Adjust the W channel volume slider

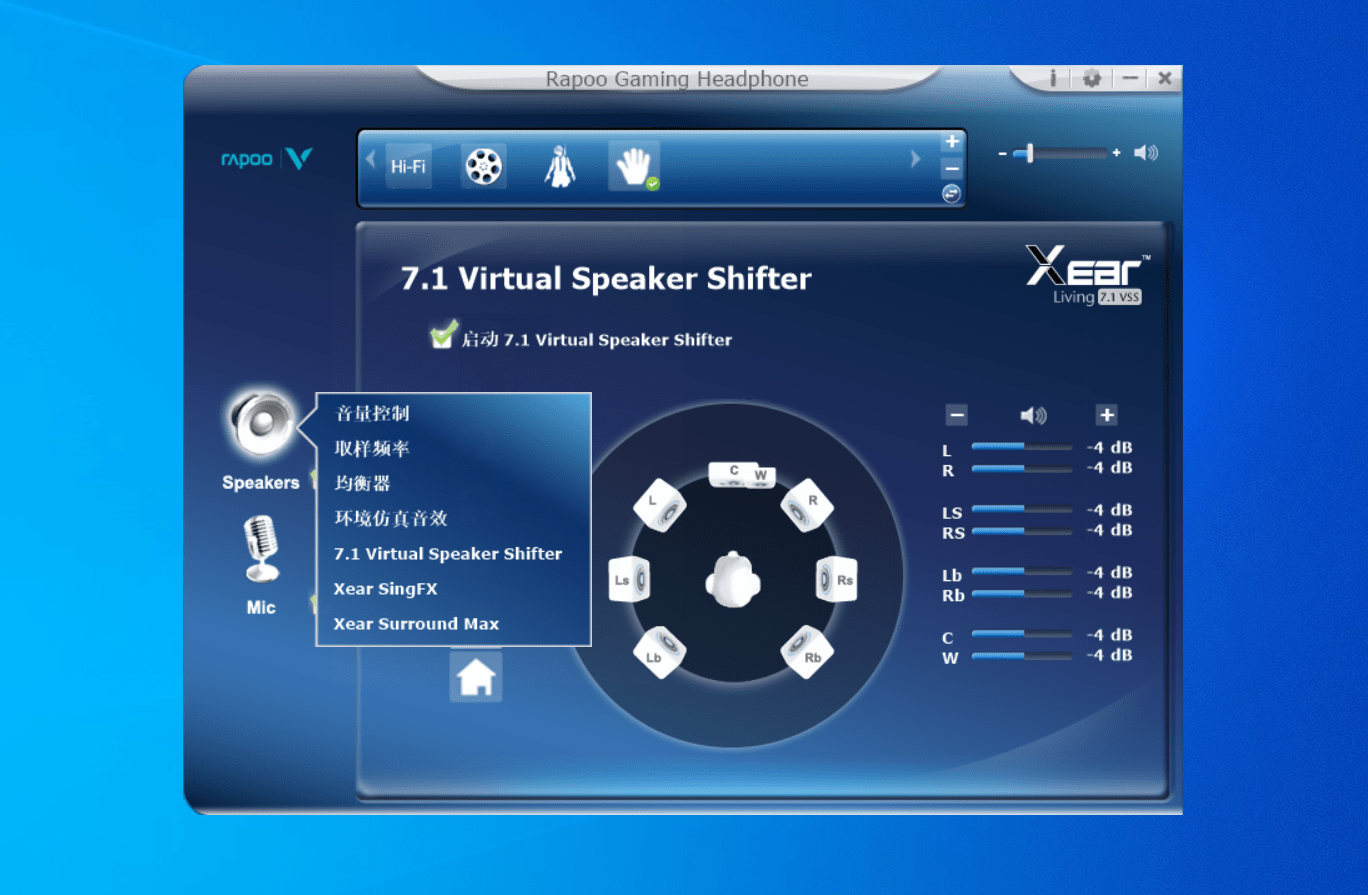tap(1021, 656)
